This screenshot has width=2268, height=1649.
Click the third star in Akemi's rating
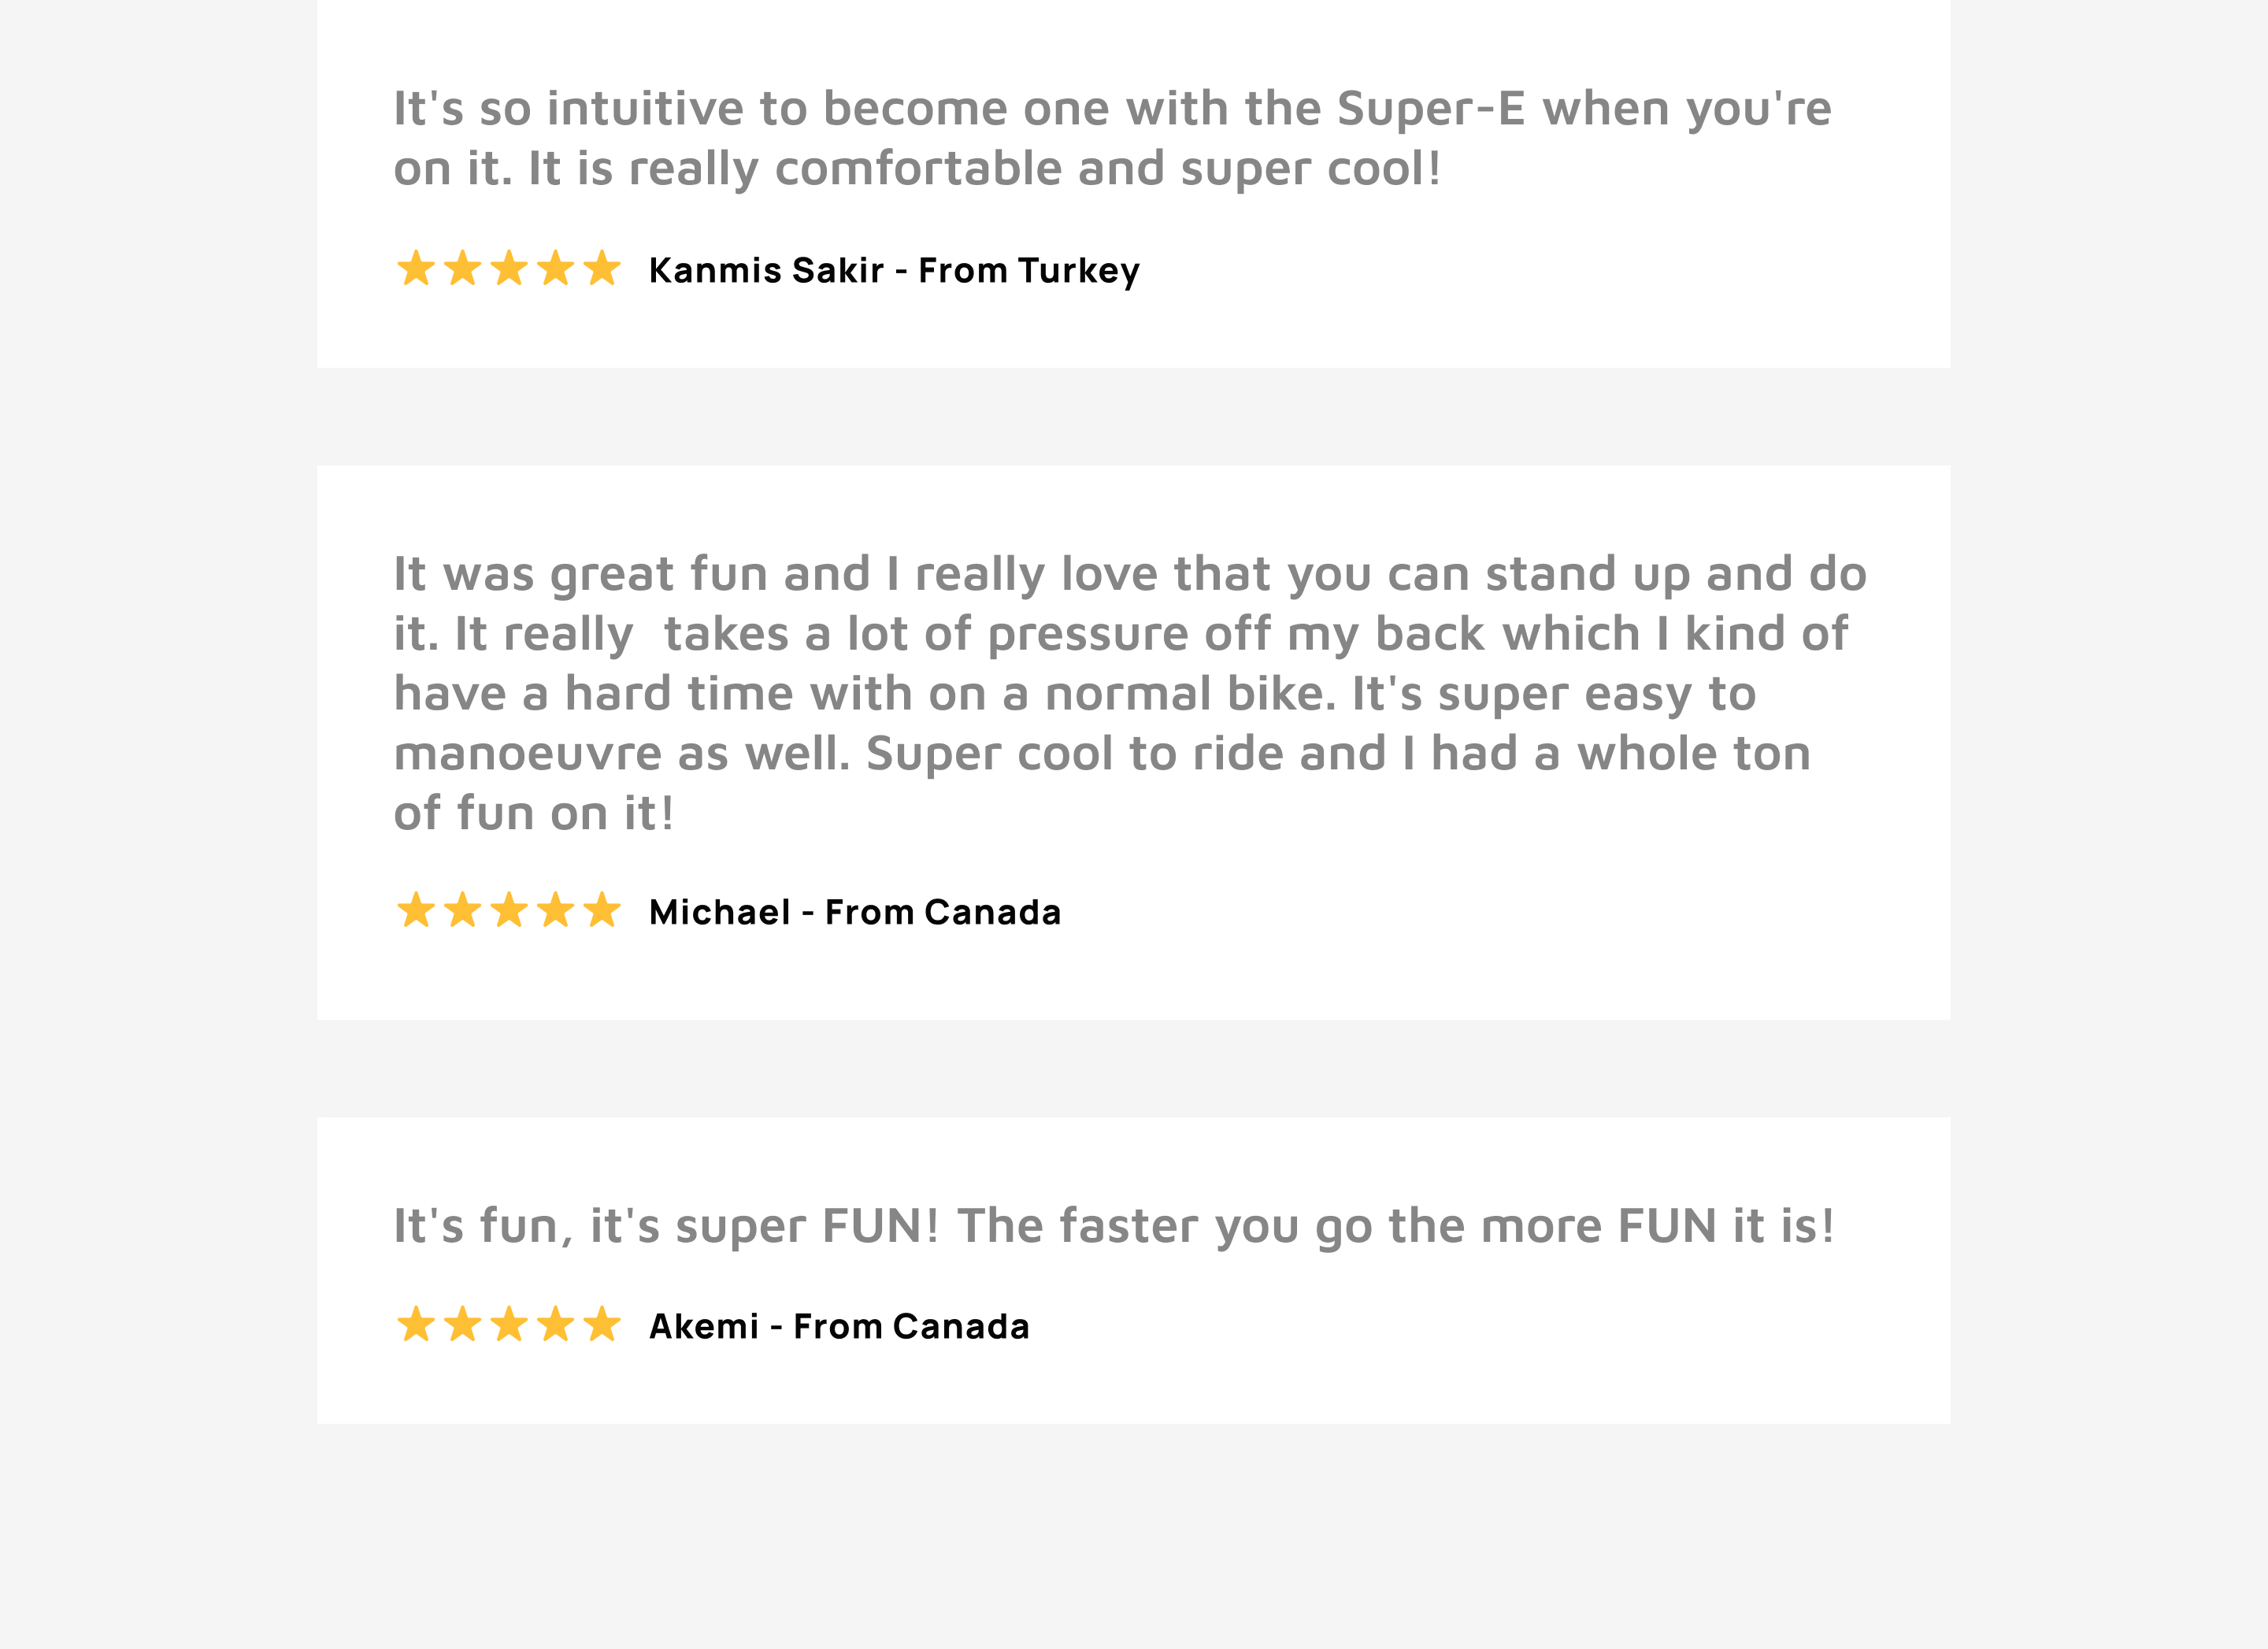point(509,1325)
